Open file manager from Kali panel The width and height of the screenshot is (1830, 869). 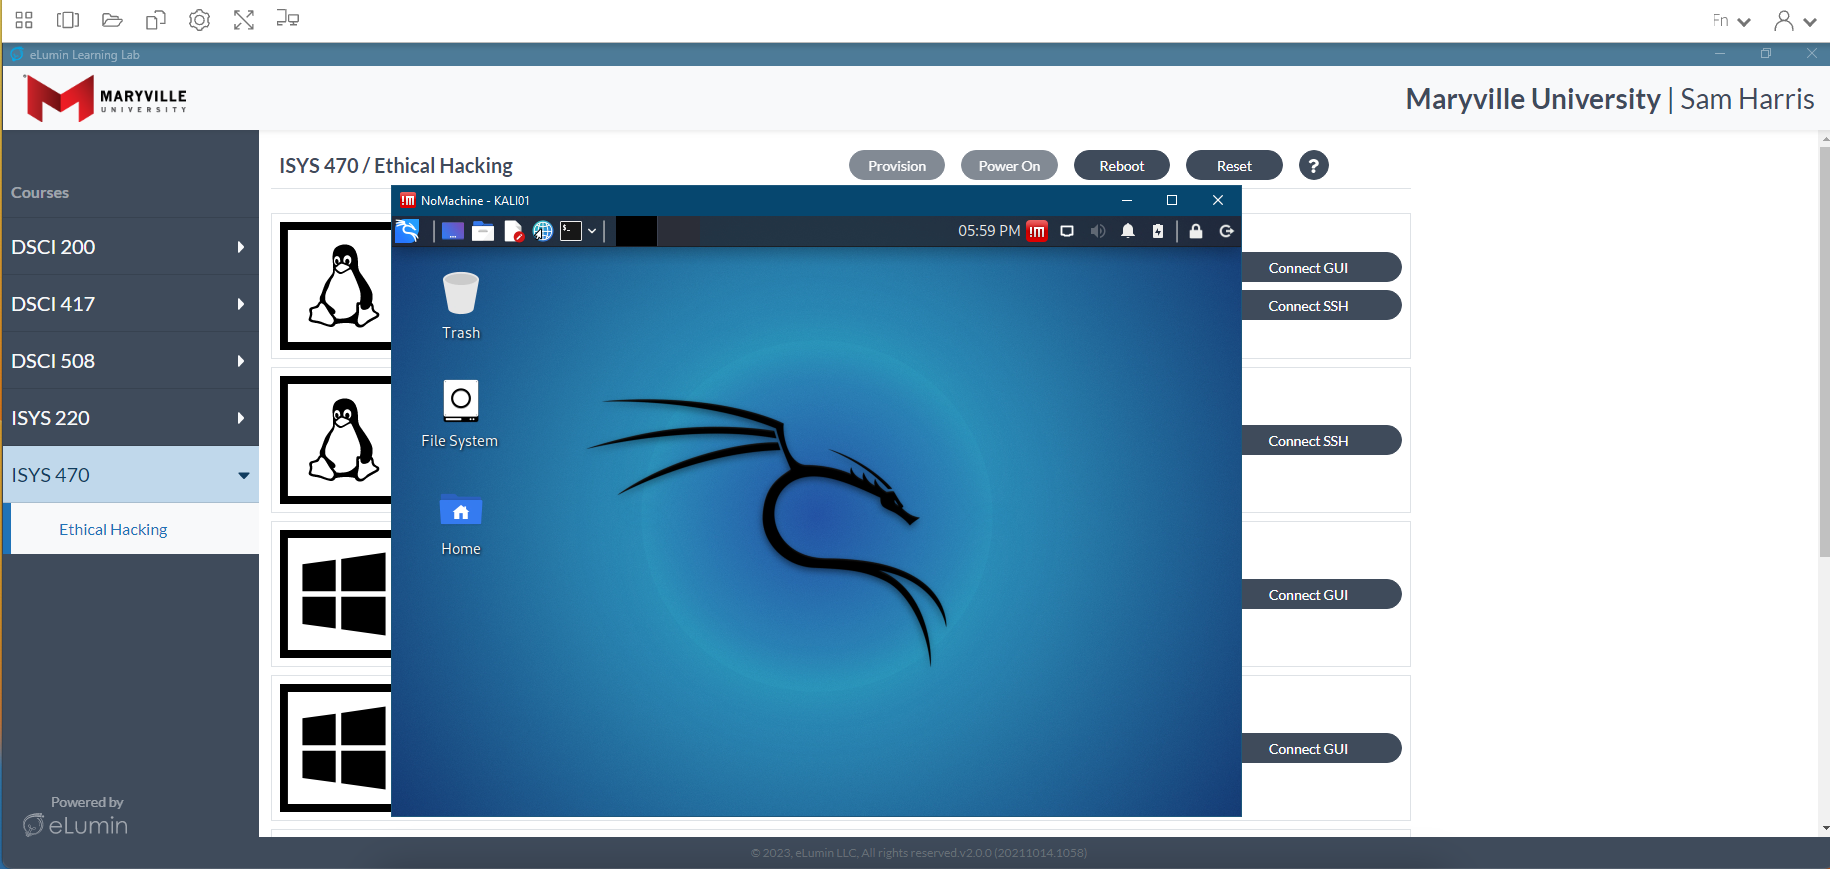point(483,231)
